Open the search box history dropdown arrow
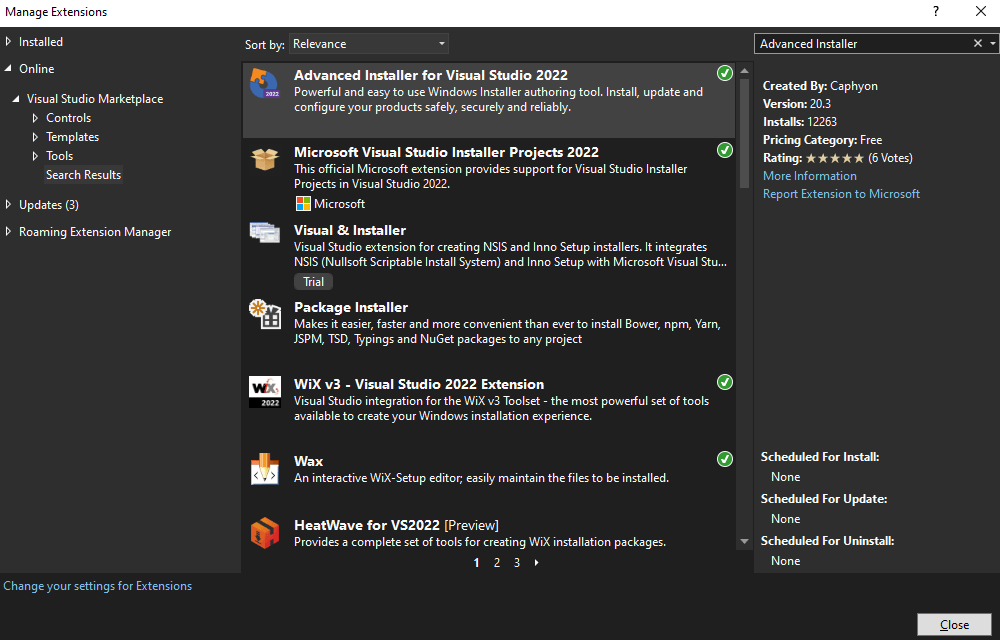The height and width of the screenshot is (640, 1000). [992, 44]
